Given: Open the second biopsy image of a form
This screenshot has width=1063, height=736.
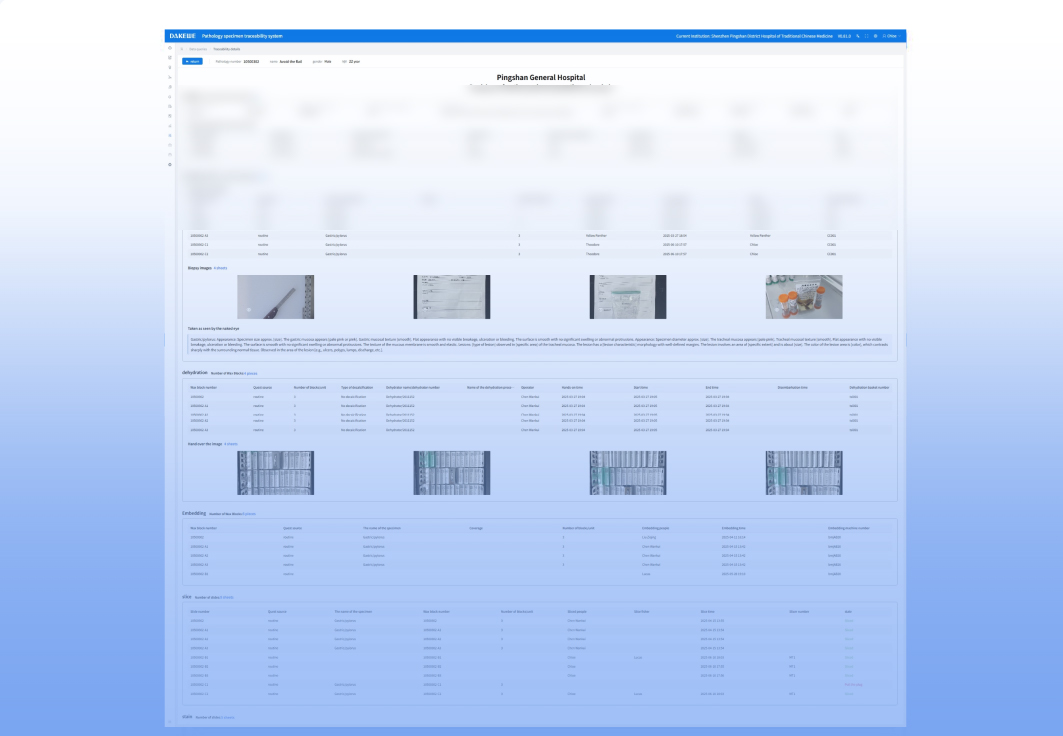Looking at the screenshot, I should tap(452, 297).
